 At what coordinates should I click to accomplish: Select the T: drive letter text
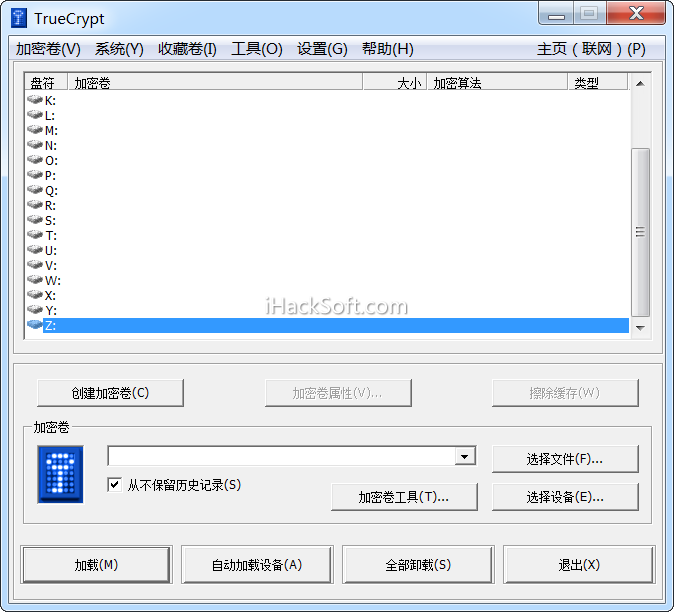click(51, 236)
